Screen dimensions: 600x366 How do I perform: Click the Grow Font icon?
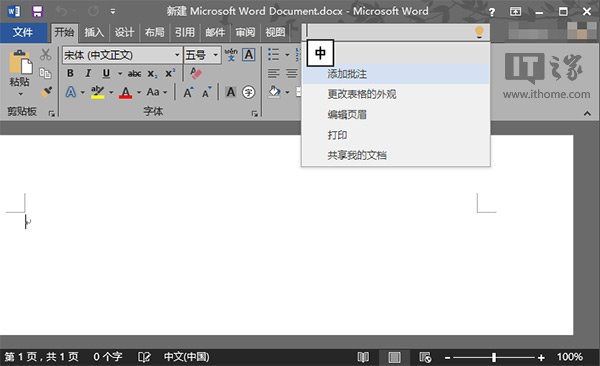coord(188,92)
